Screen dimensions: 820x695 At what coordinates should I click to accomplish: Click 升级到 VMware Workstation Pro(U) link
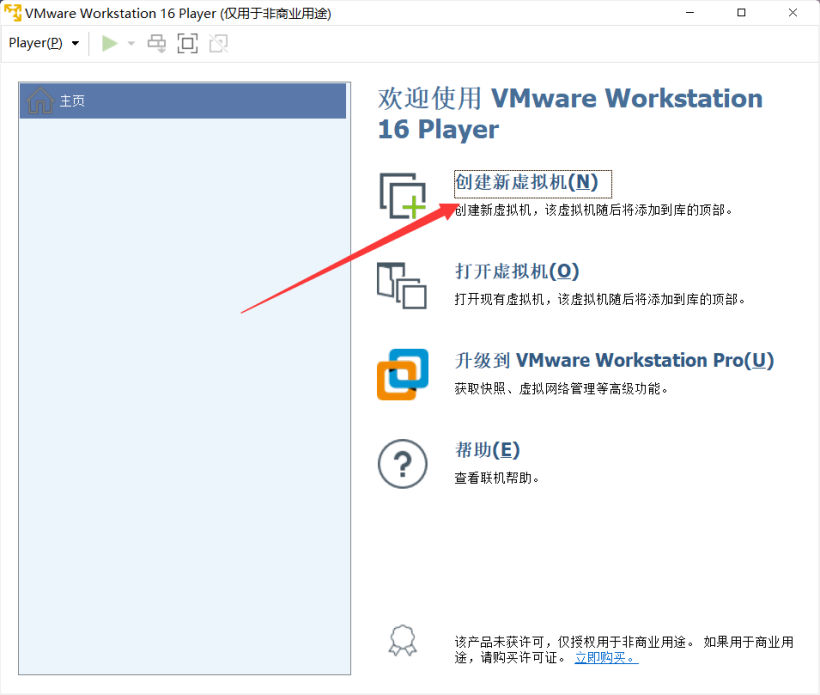[614, 360]
